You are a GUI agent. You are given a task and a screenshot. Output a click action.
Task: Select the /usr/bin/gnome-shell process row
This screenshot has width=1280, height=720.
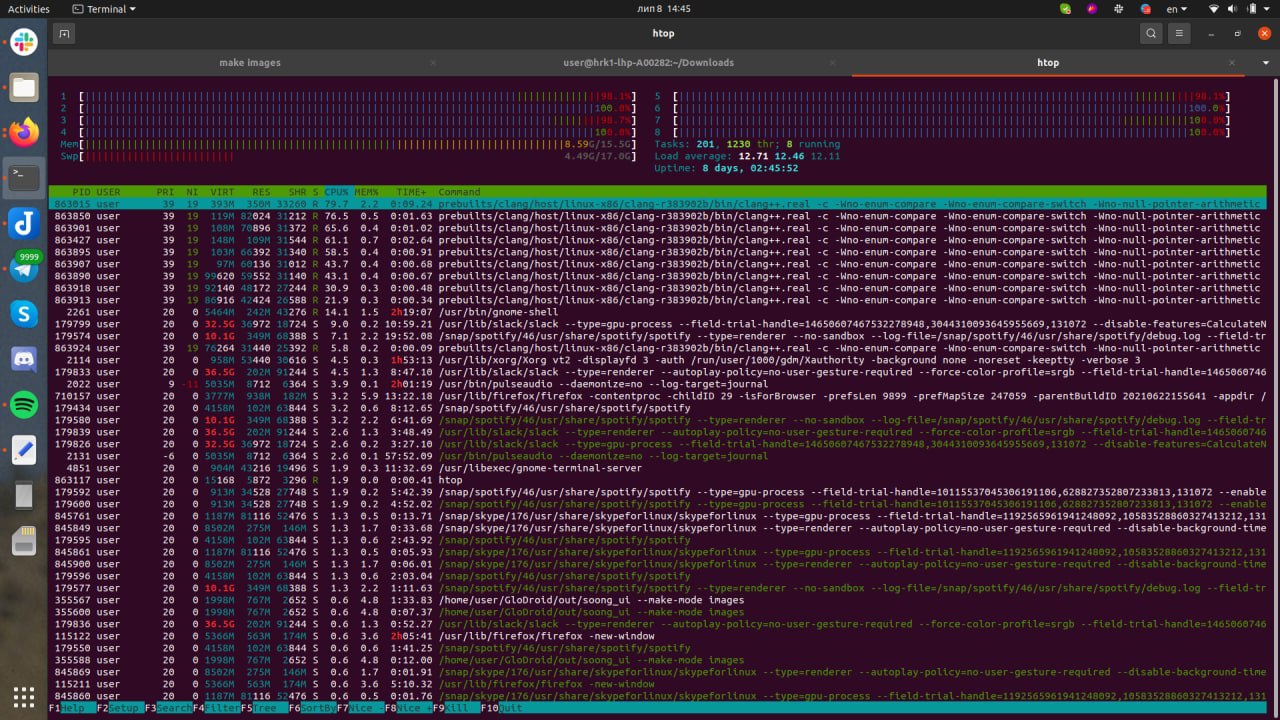[658, 312]
